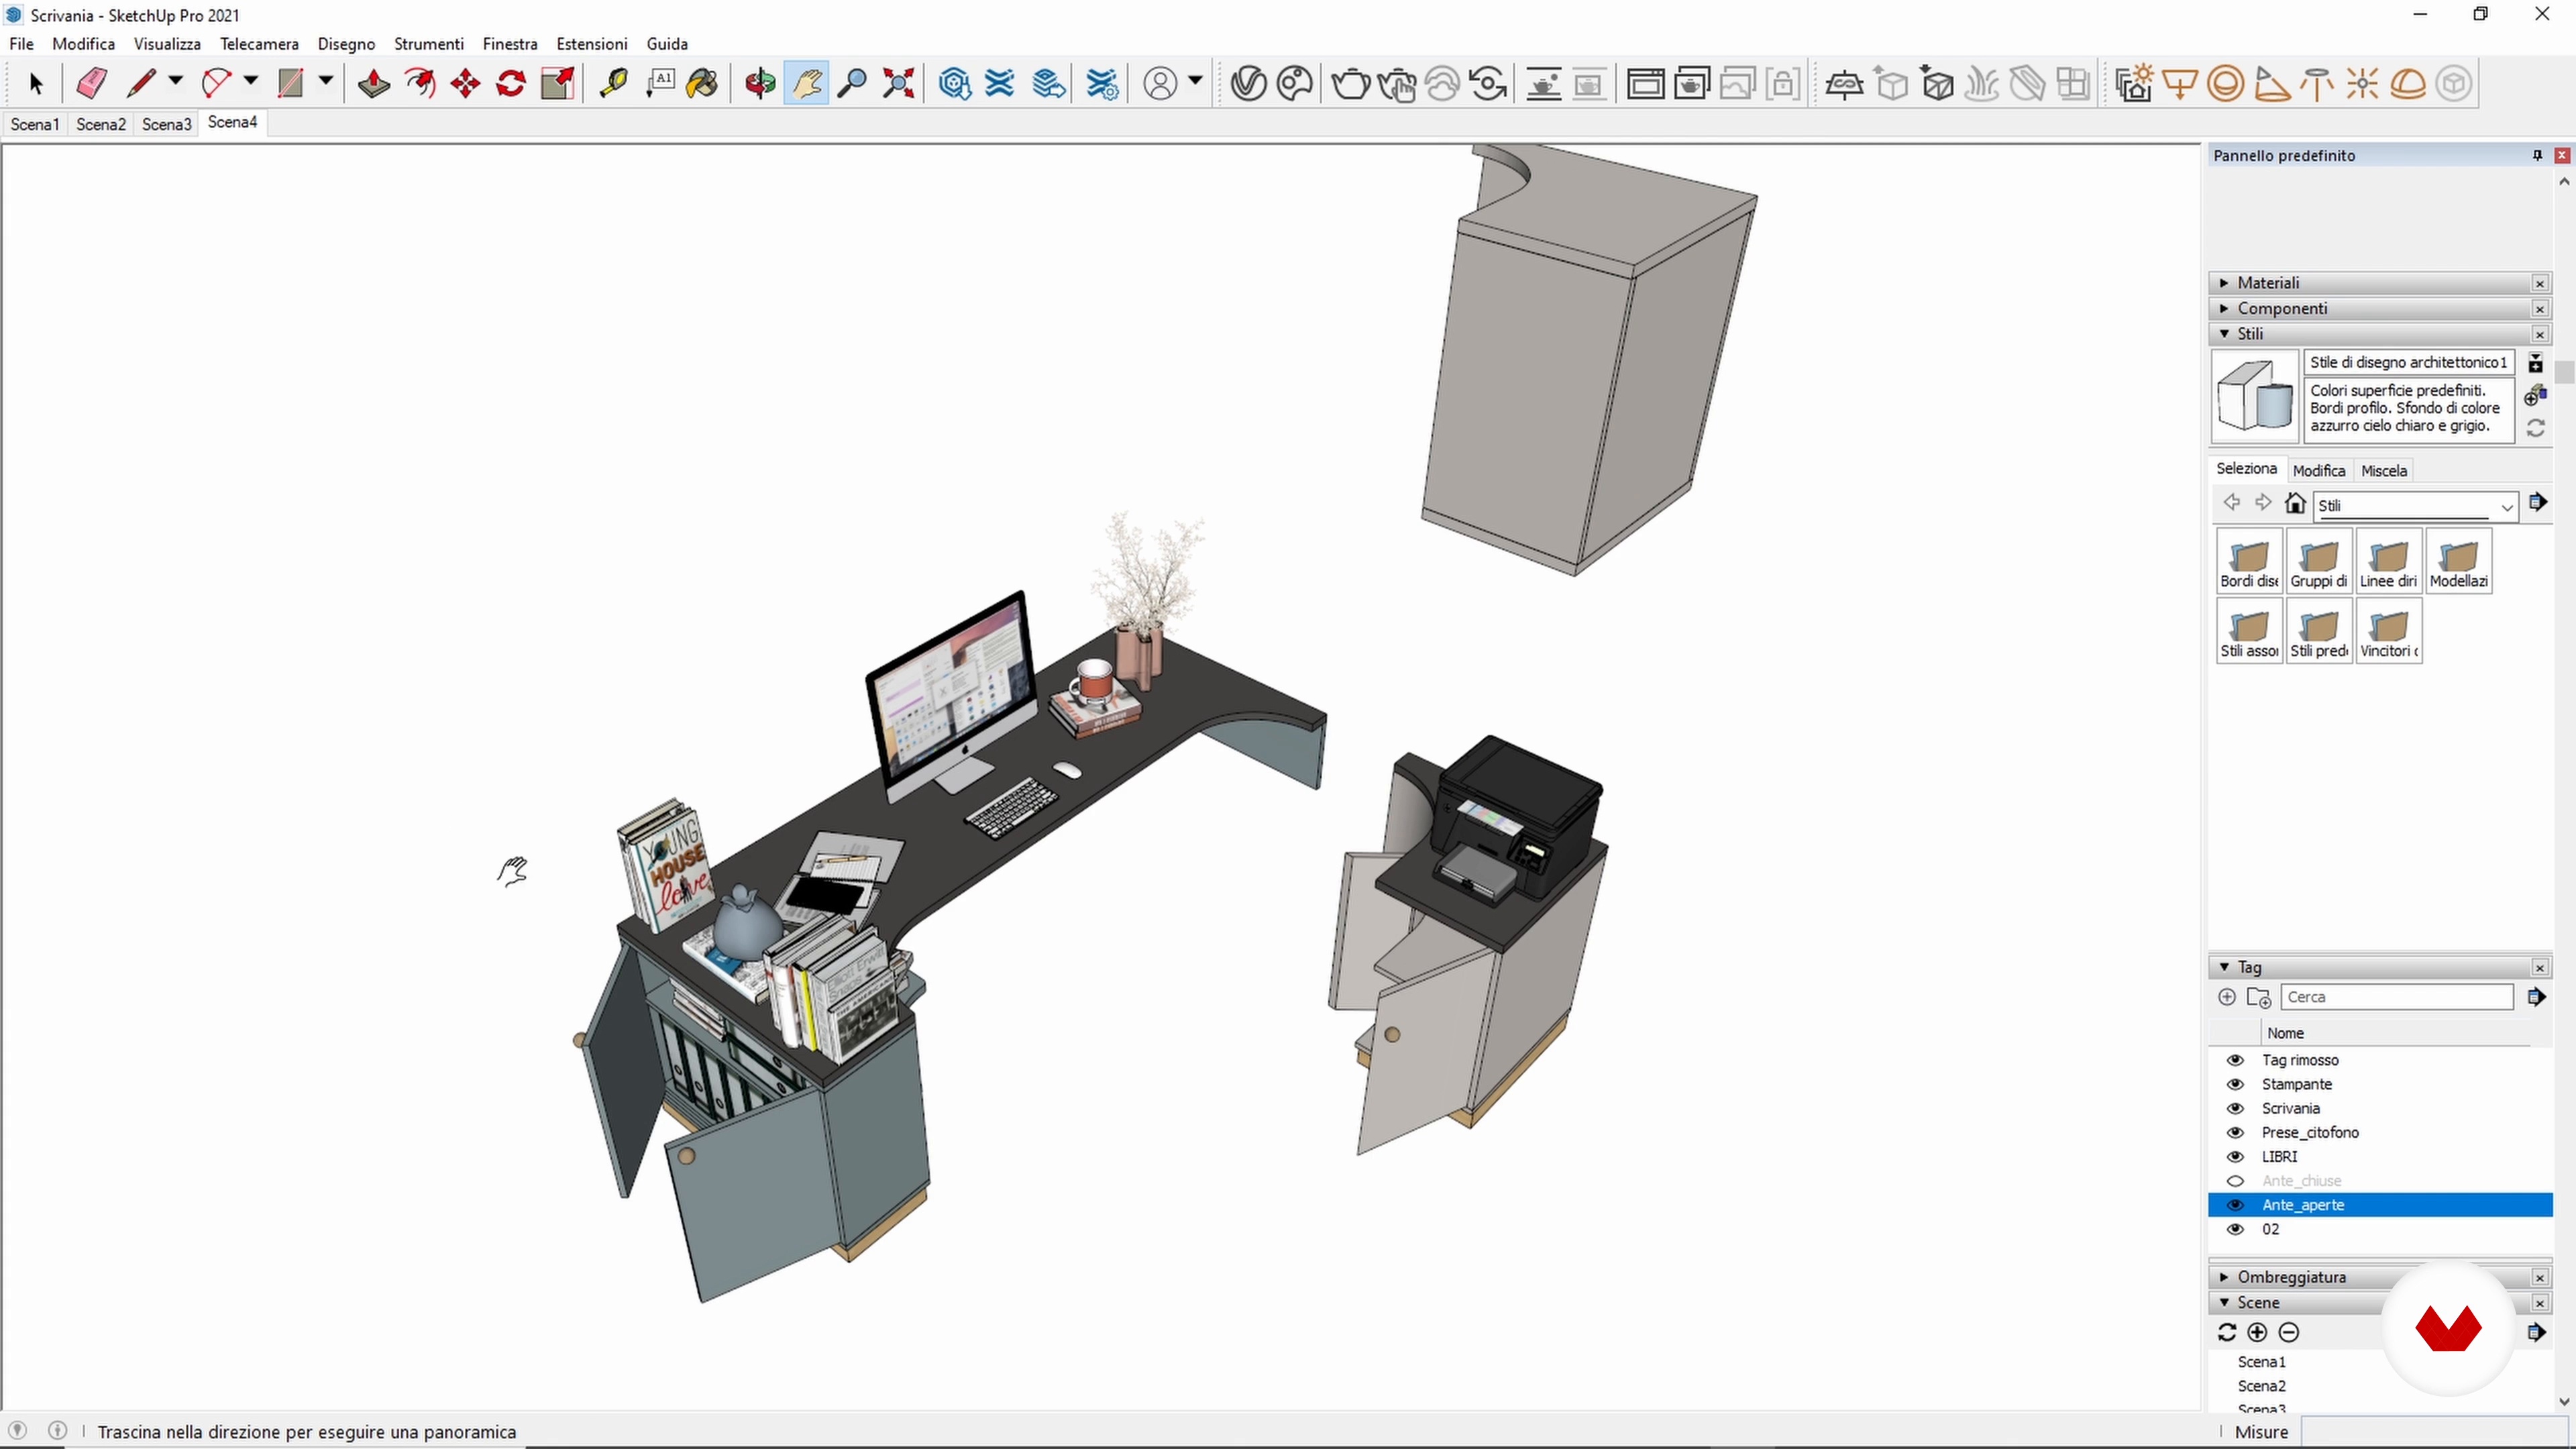Show the Ante_chiuse tag
The width and height of the screenshot is (2576, 1449).
[x=2235, y=1181]
